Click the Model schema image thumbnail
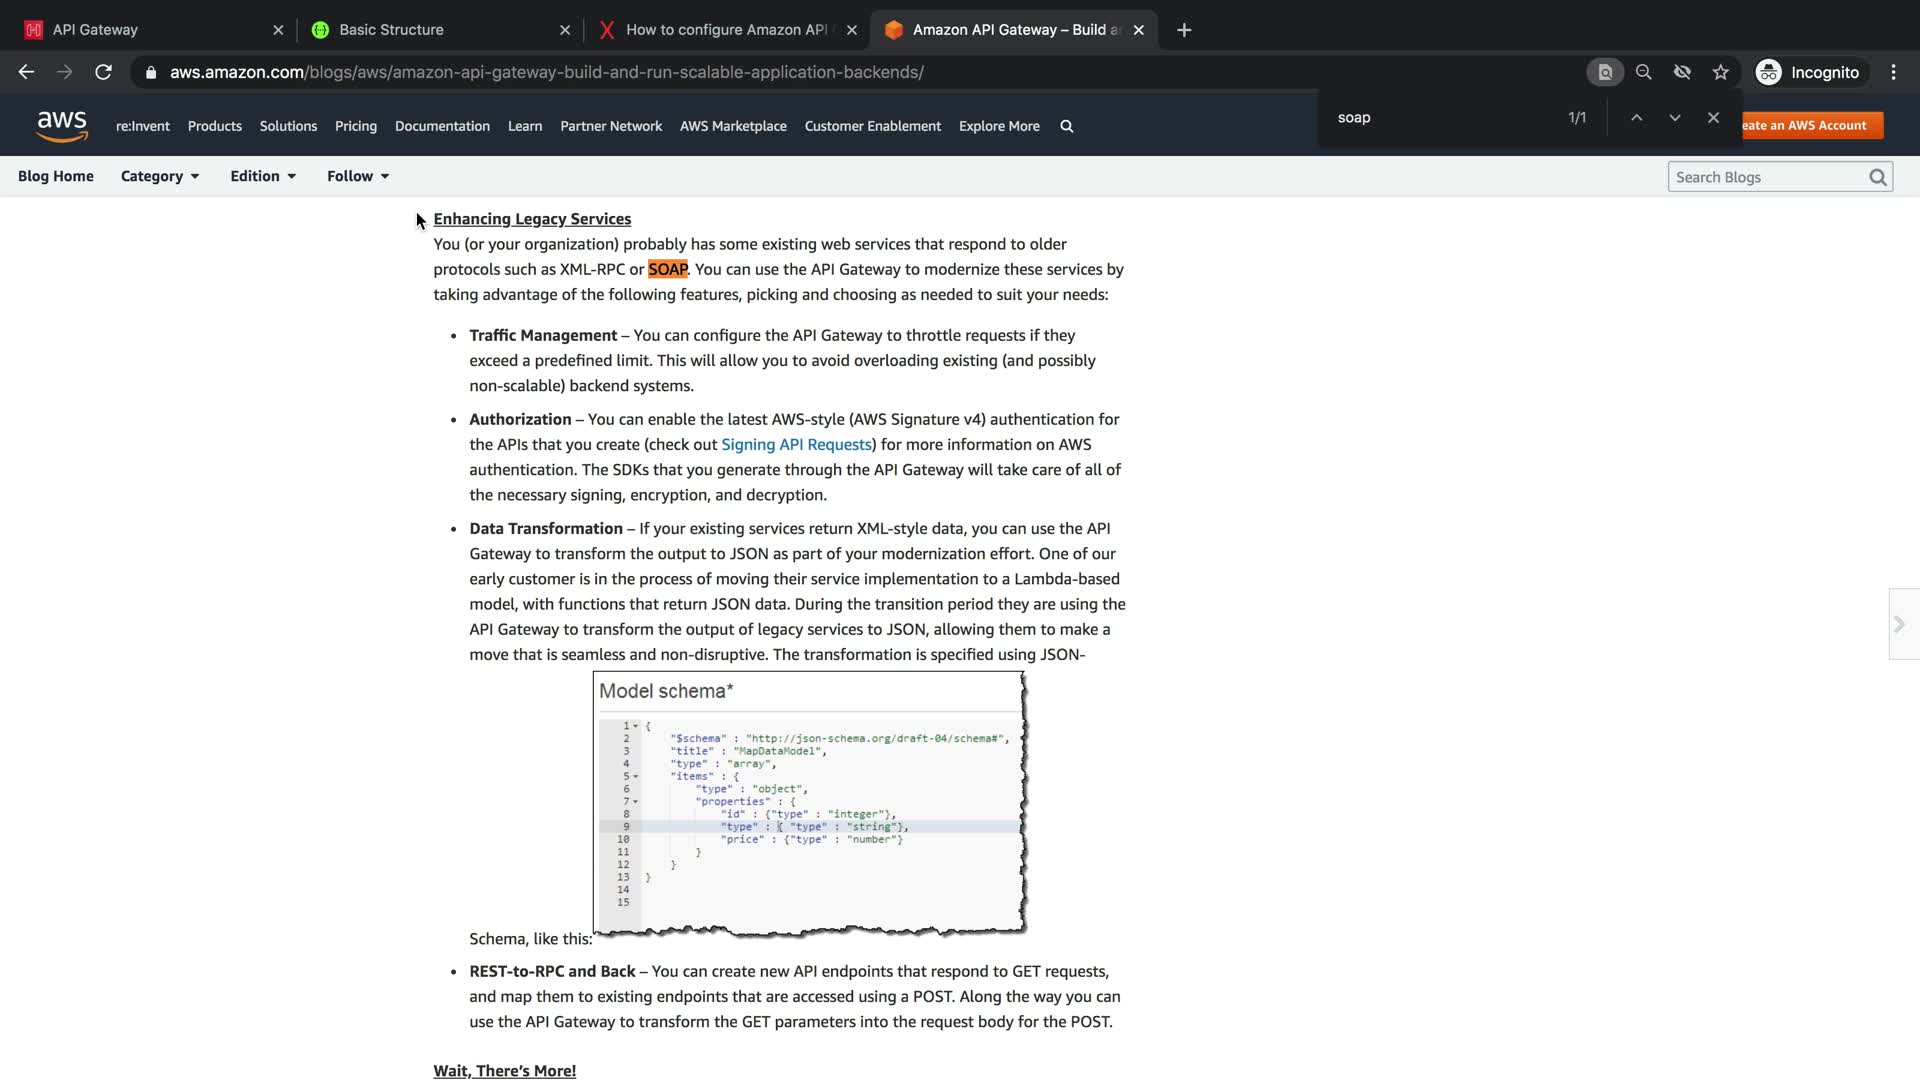This screenshot has height=1080, width=1920. click(809, 803)
